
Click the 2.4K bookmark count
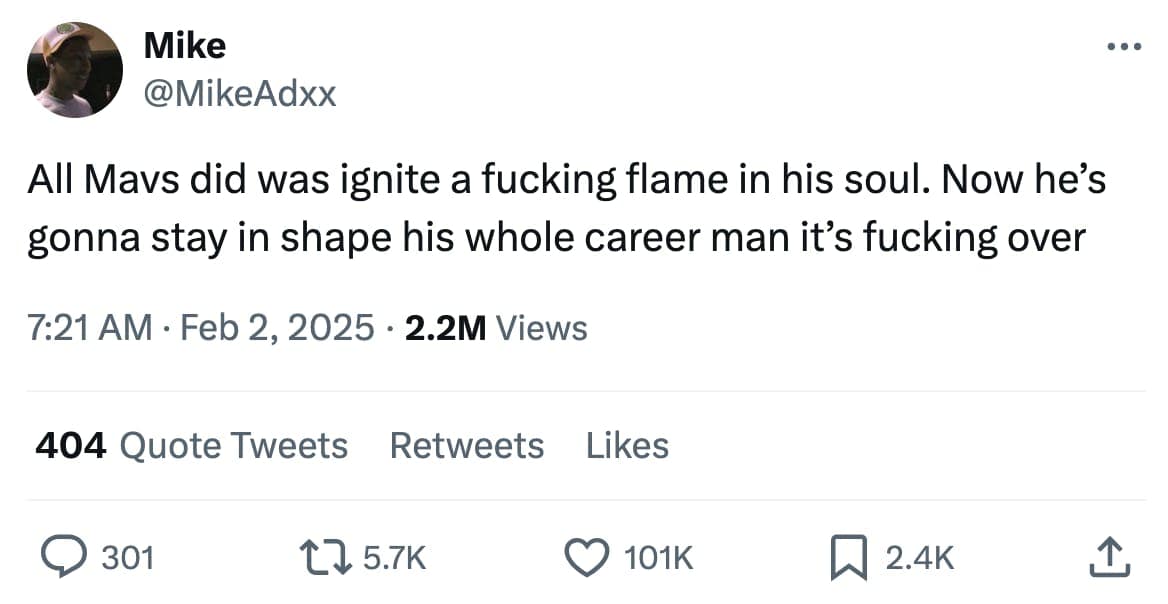917,558
